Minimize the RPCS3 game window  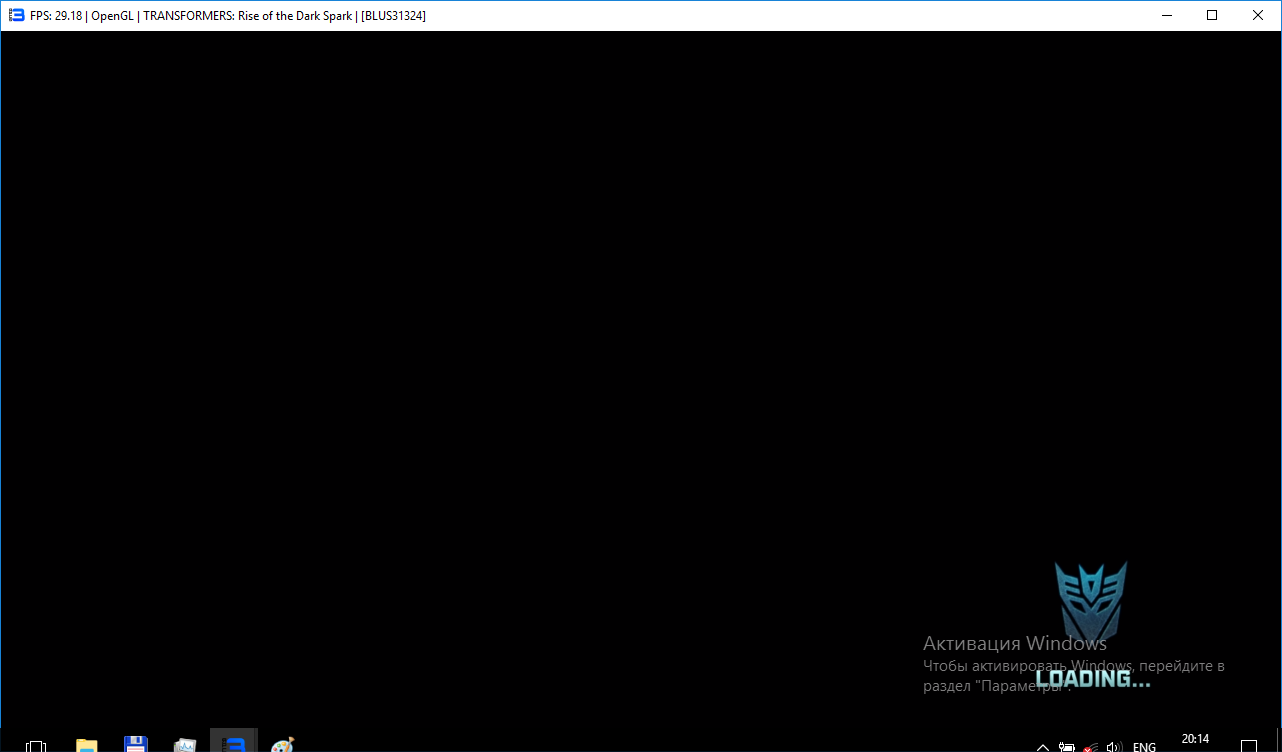pyautogui.click(x=1166, y=15)
